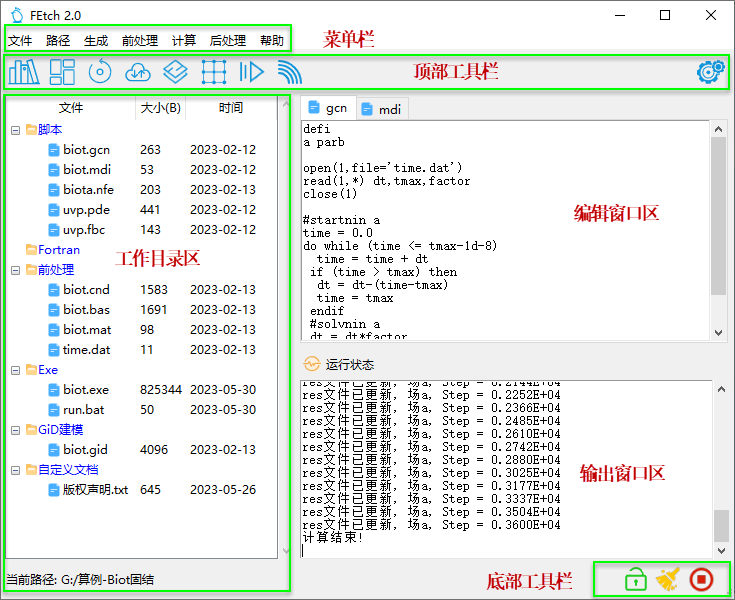Click the 计算结束! line in output
The height and width of the screenshot is (600, 735).
(333, 538)
